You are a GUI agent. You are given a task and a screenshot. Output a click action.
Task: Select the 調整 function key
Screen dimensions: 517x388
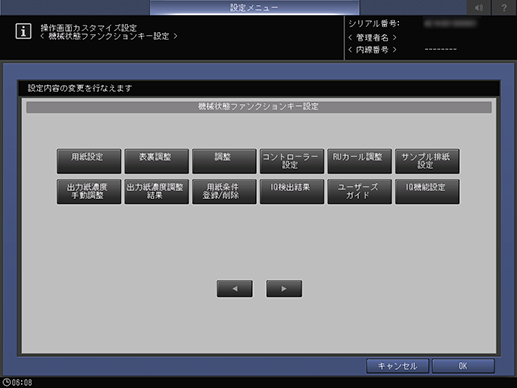point(224,161)
